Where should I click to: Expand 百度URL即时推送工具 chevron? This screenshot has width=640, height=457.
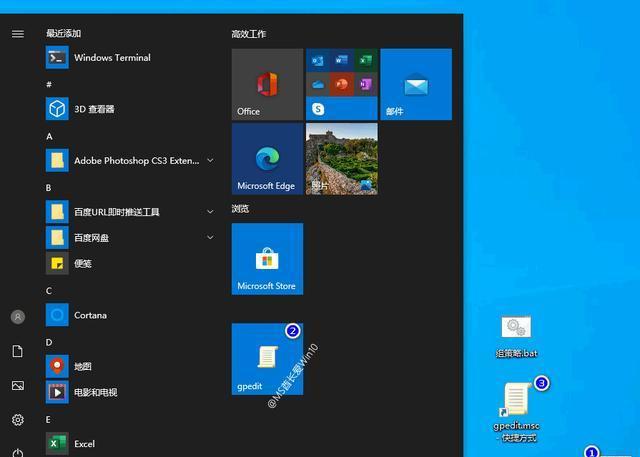(210, 211)
